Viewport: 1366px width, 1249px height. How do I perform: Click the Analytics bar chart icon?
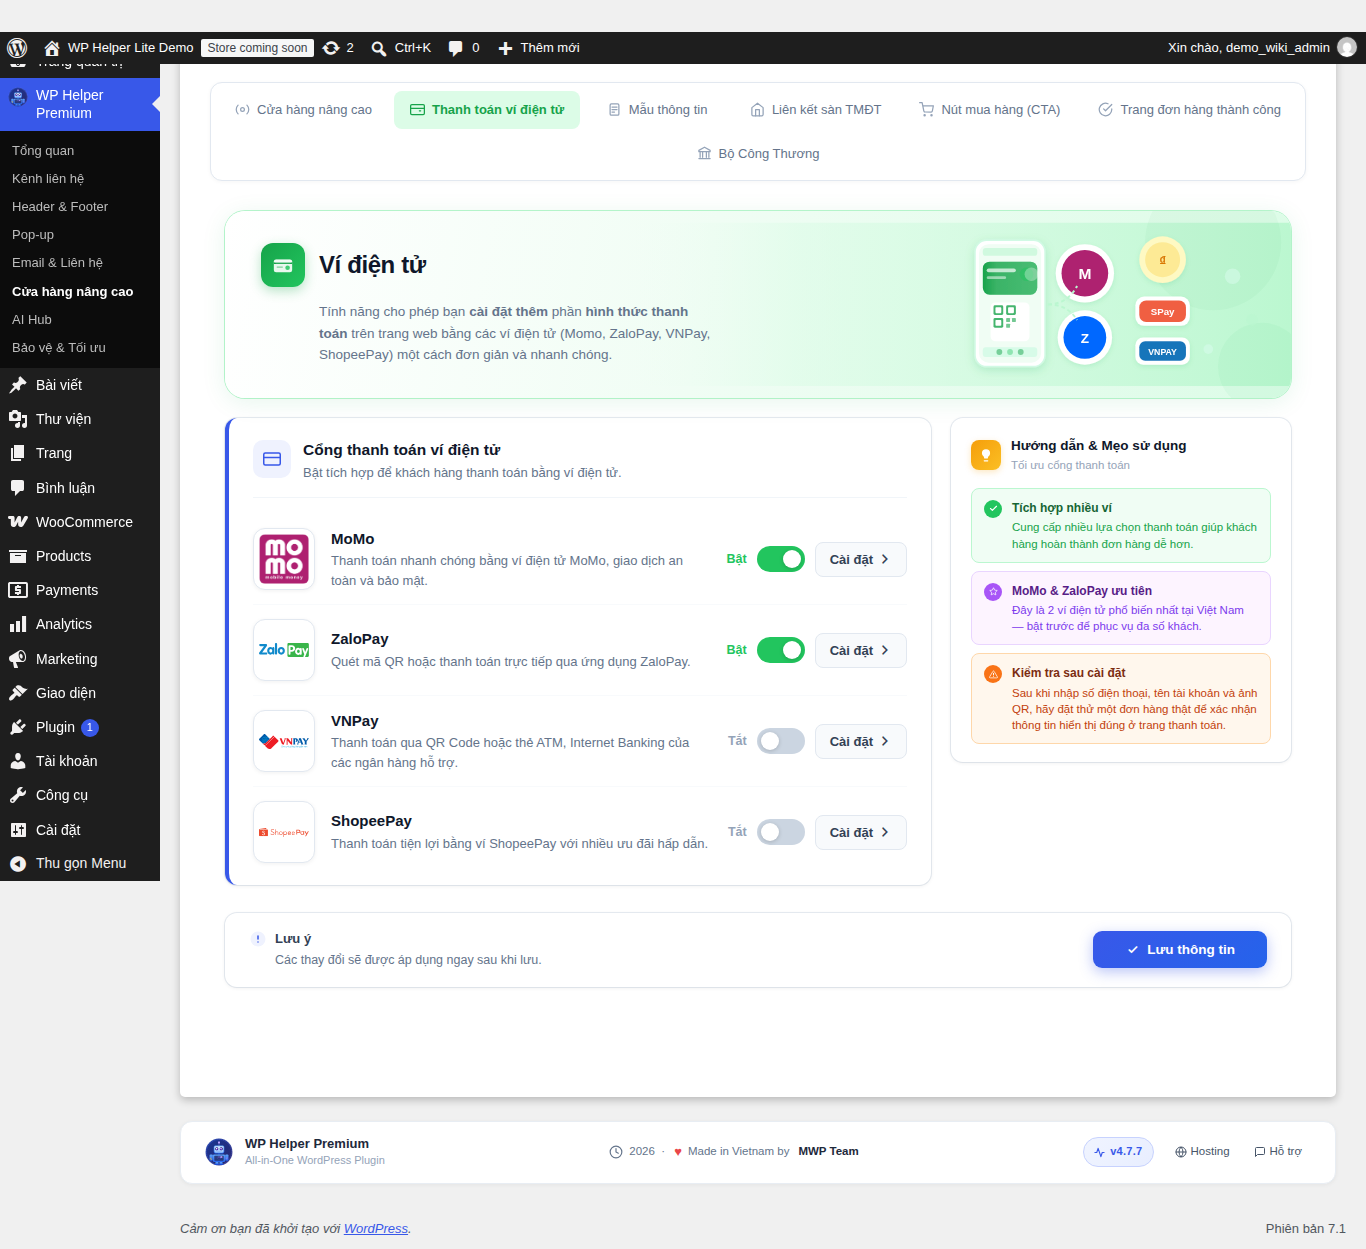[18, 624]
